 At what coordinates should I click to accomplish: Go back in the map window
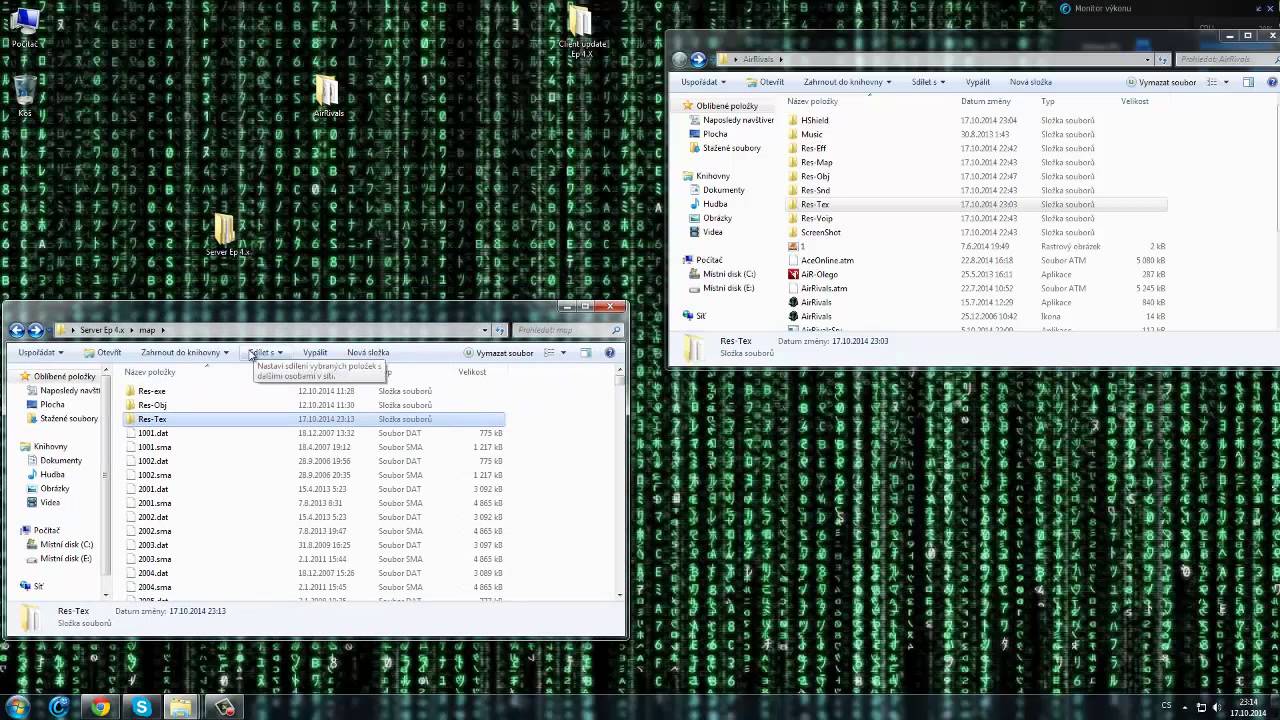[x=17, y=330]
